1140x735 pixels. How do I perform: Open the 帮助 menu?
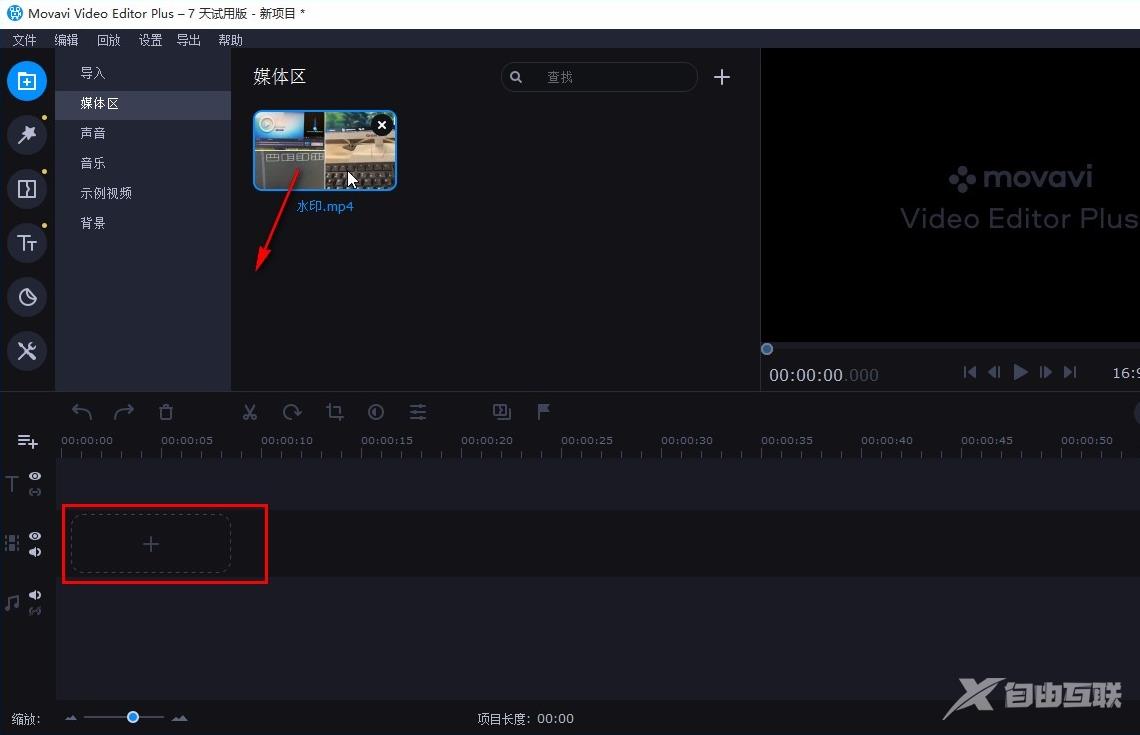pyautogui.click(x=230, y=40)
